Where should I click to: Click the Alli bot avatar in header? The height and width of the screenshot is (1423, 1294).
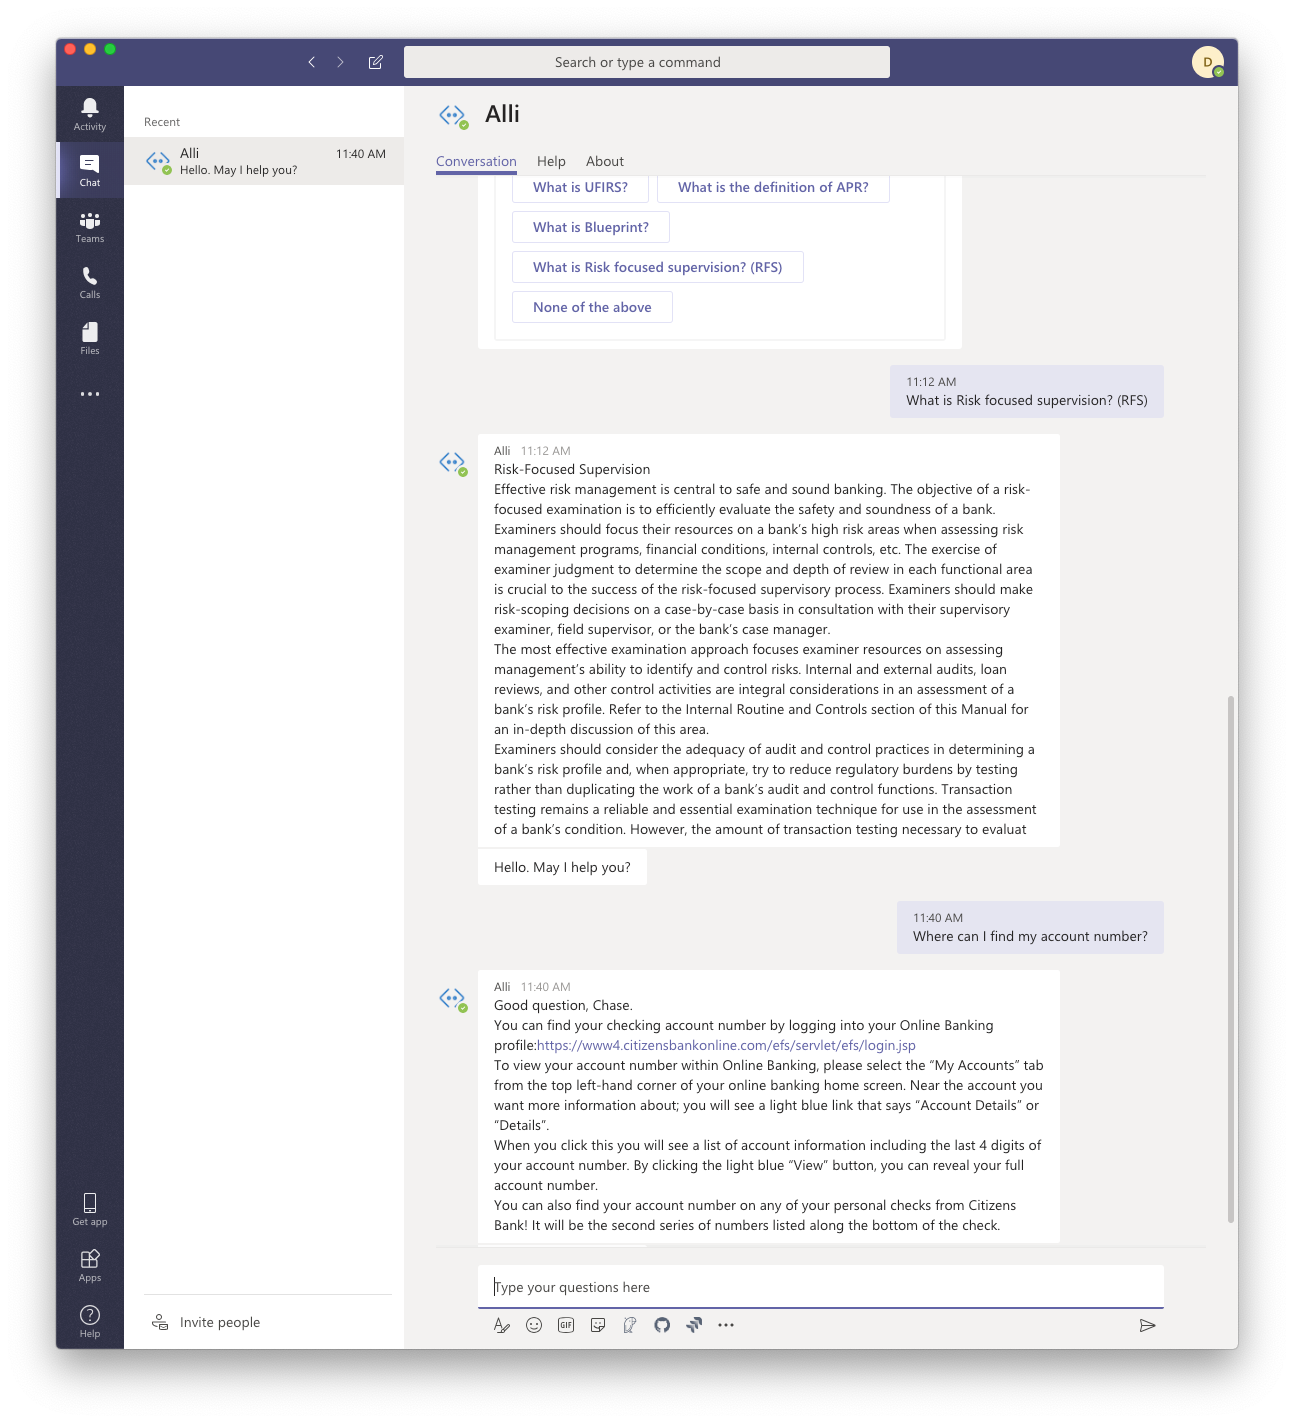point(453,116)
